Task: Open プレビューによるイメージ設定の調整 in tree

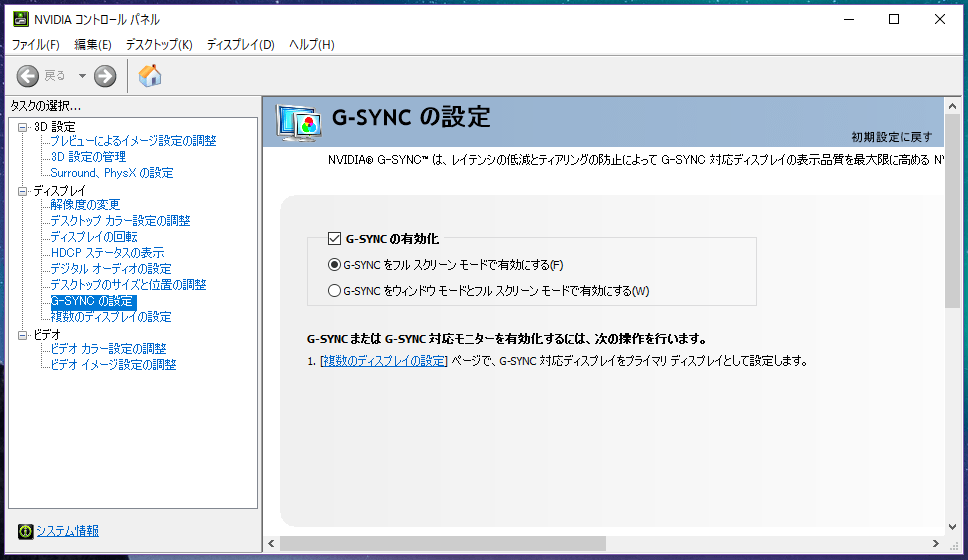Action: (133, 141)
